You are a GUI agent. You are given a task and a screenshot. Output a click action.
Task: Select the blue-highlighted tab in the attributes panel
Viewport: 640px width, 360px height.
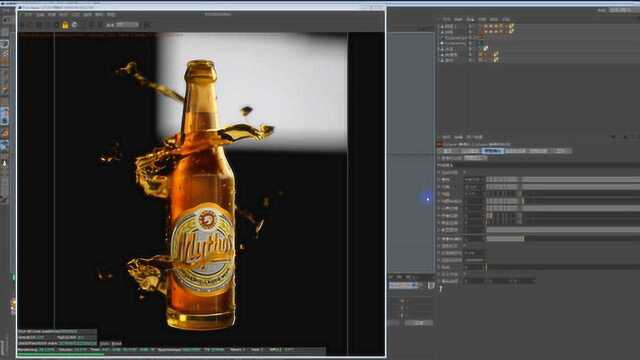pos(493,151)
